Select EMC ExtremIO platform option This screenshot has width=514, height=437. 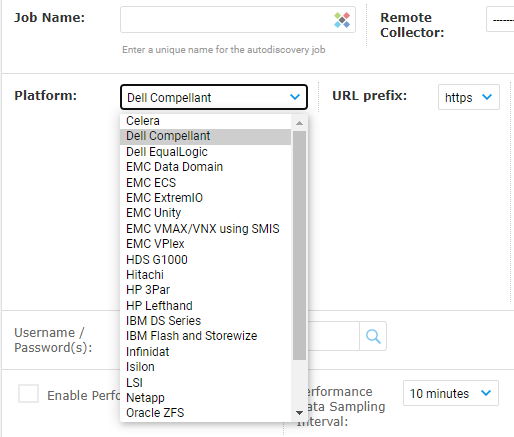pyautogui.click(x=206, y=198)
